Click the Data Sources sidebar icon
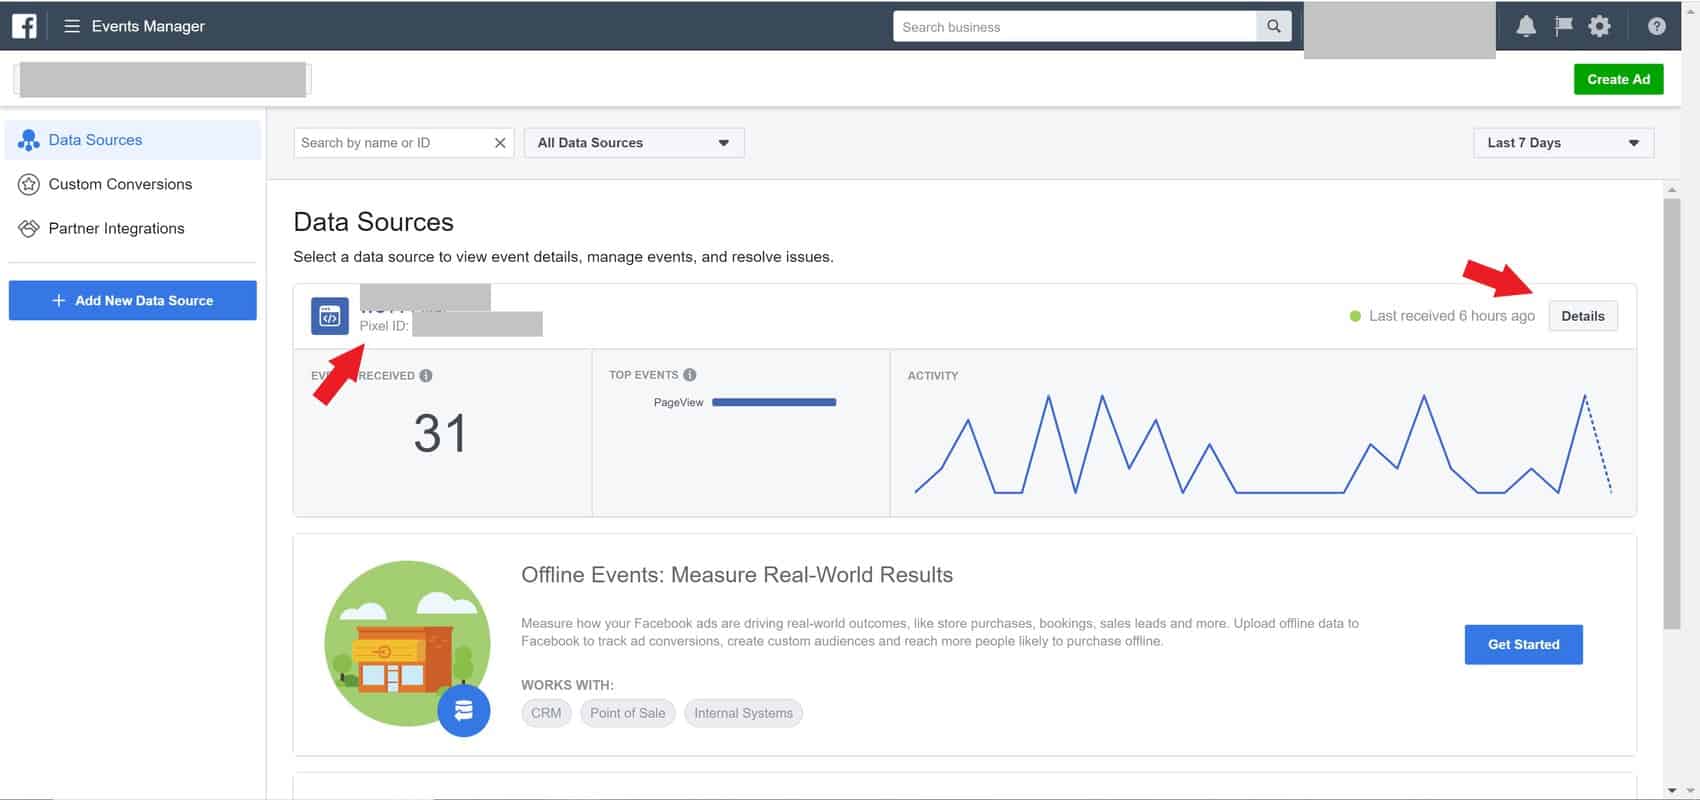Image resolution: width=1700 pixels, height=800 pixels. click(29, 140)
